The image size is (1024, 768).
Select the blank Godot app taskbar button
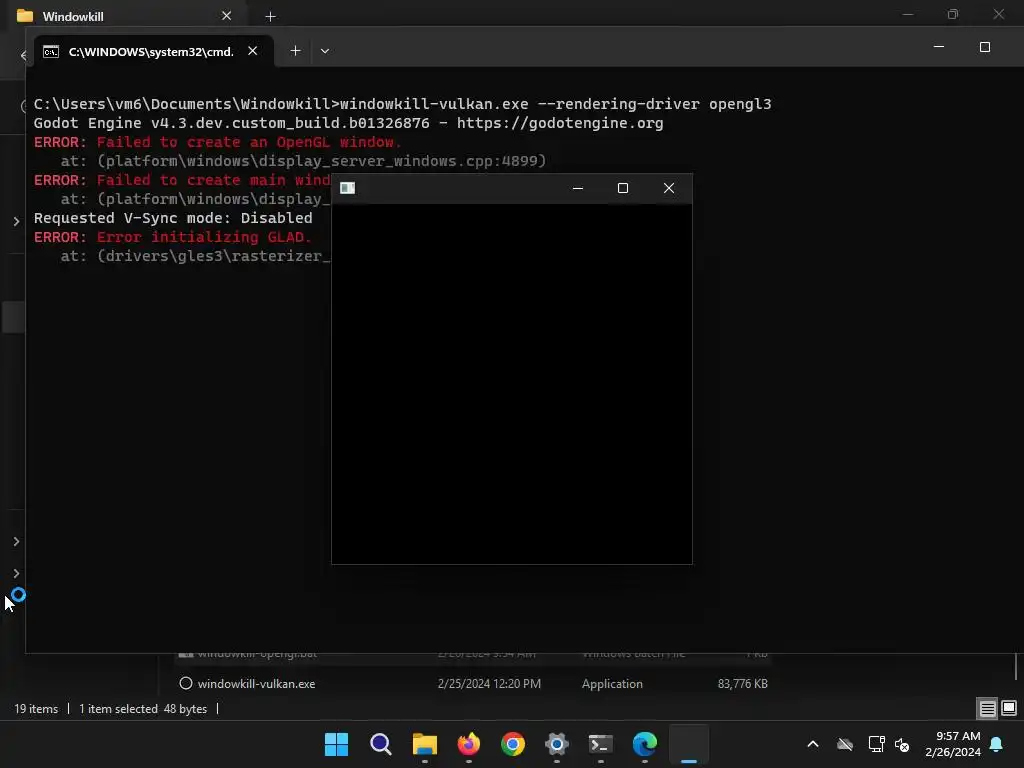pyautogui.click(x=689, y=744)
